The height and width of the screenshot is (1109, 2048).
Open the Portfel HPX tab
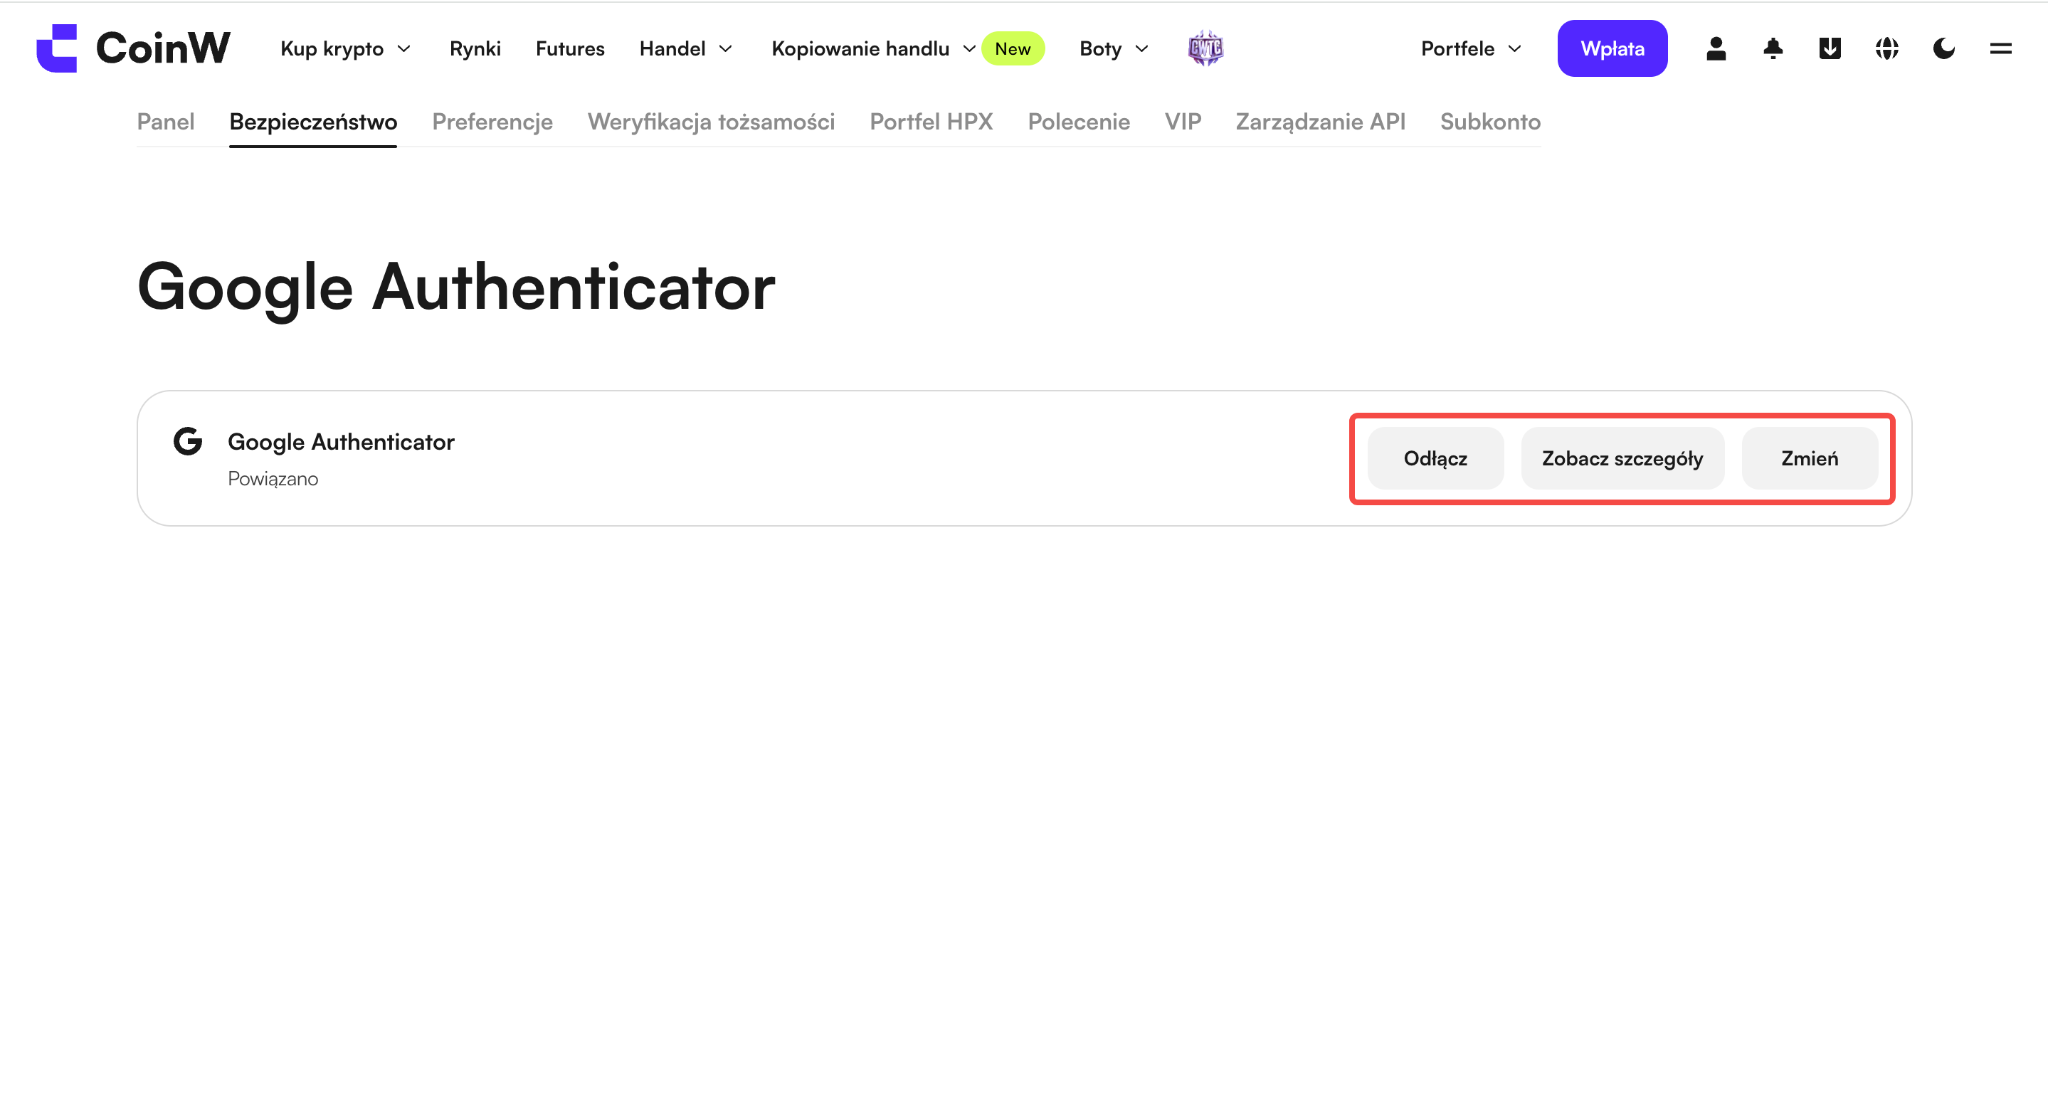coord(931,122)
